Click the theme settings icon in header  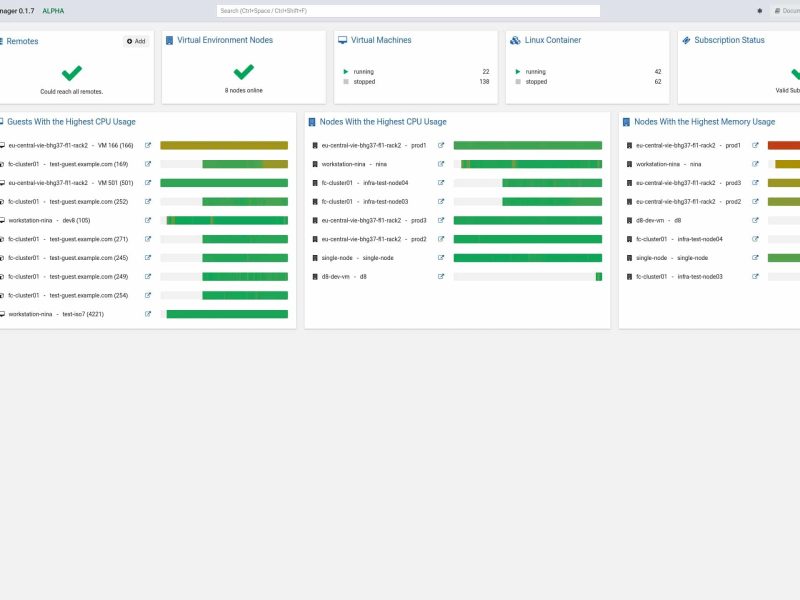[760, 11]
